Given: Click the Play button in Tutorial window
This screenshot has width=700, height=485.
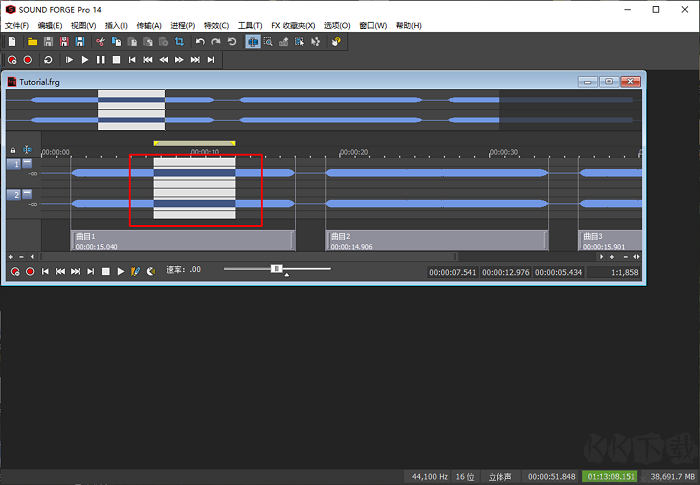Looking at the screenshot, I should point(120,271).
